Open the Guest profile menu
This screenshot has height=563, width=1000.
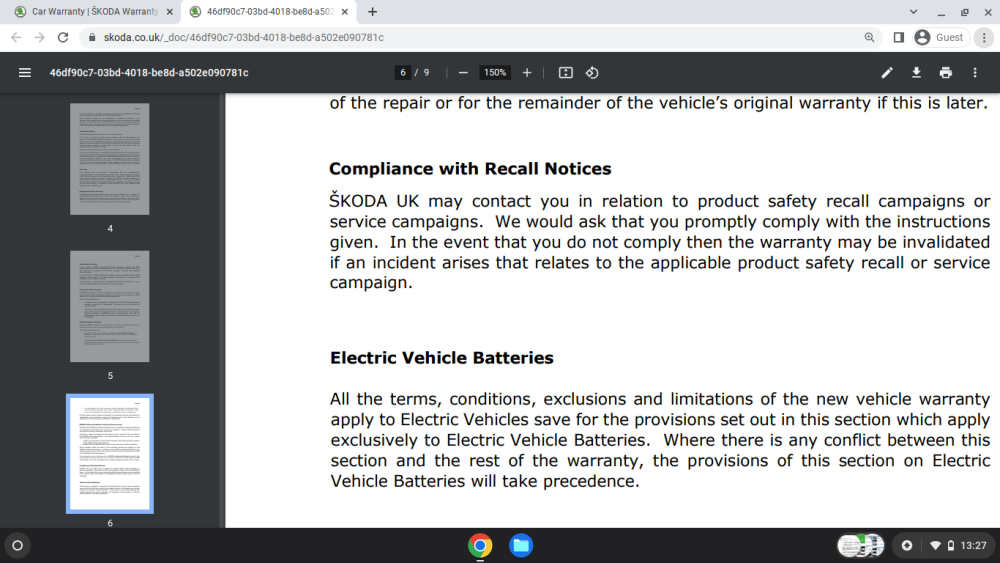pyautogui.click(x=939, y=38)
